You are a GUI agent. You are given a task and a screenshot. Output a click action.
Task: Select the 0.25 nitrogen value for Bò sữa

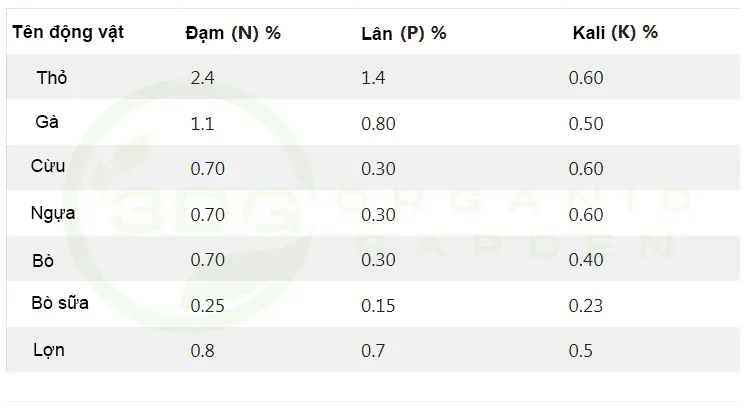(206, 305)
